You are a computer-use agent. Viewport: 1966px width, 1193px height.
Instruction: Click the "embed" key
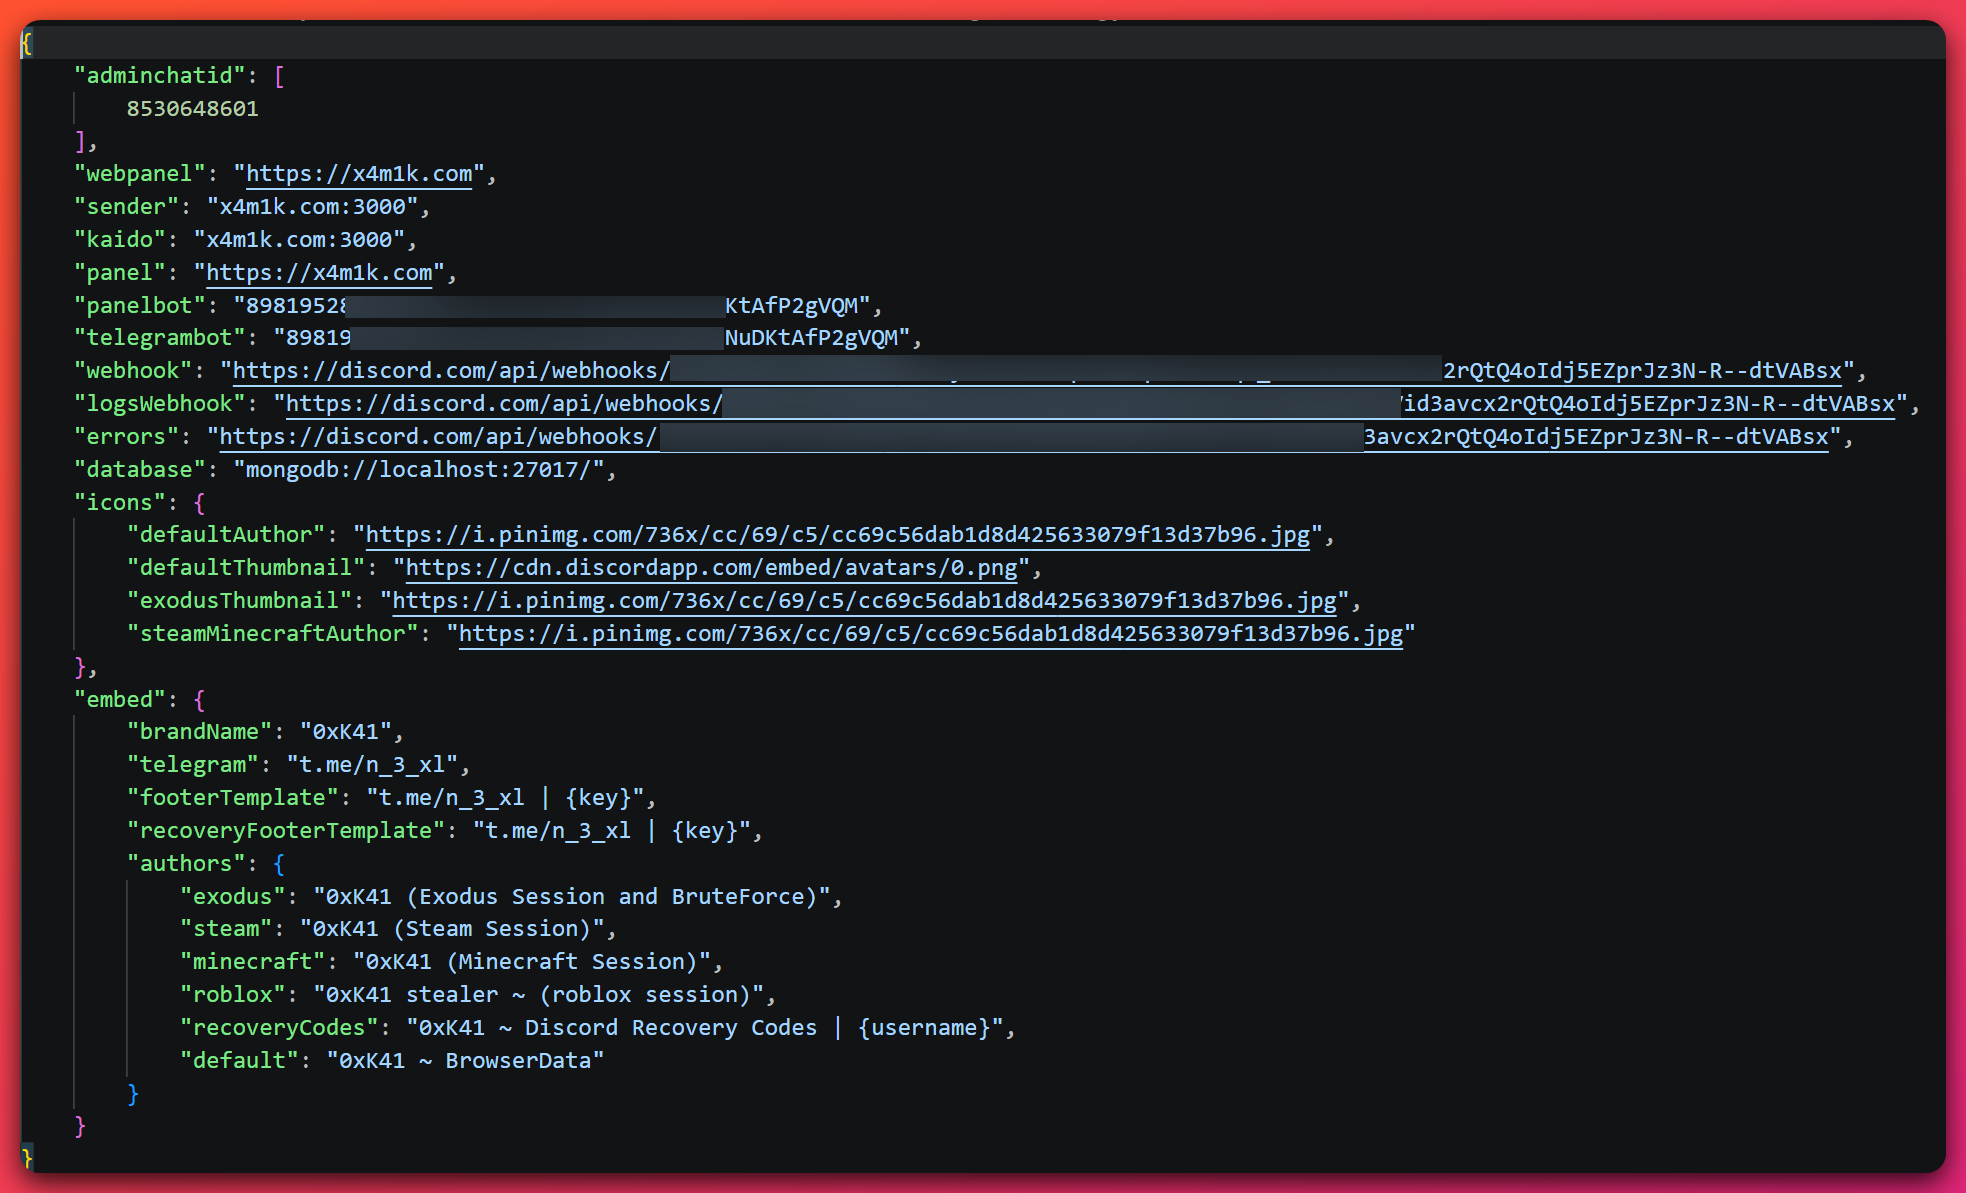pyautogui.click(x=120, y=700)
